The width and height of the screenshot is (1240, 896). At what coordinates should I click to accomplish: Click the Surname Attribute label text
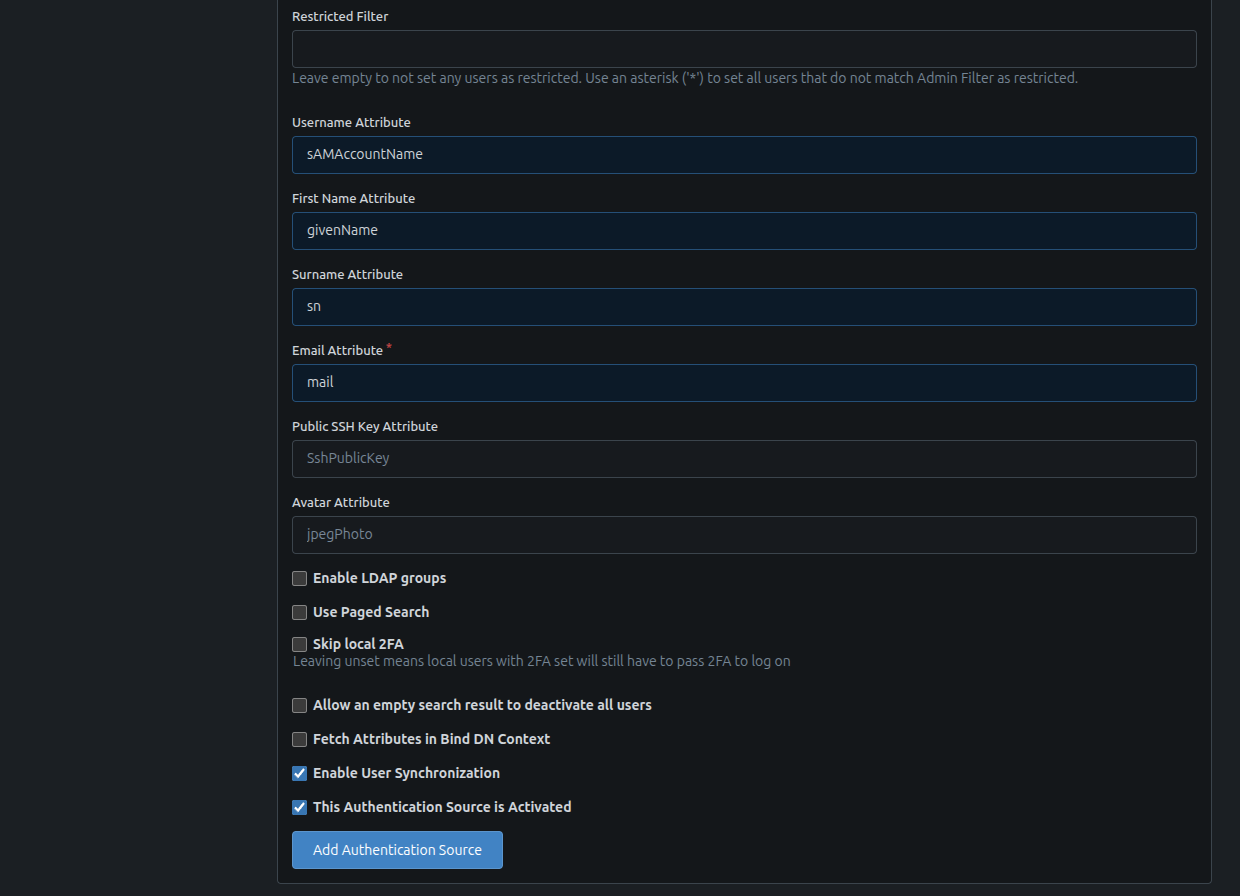[x=347, y=274]
